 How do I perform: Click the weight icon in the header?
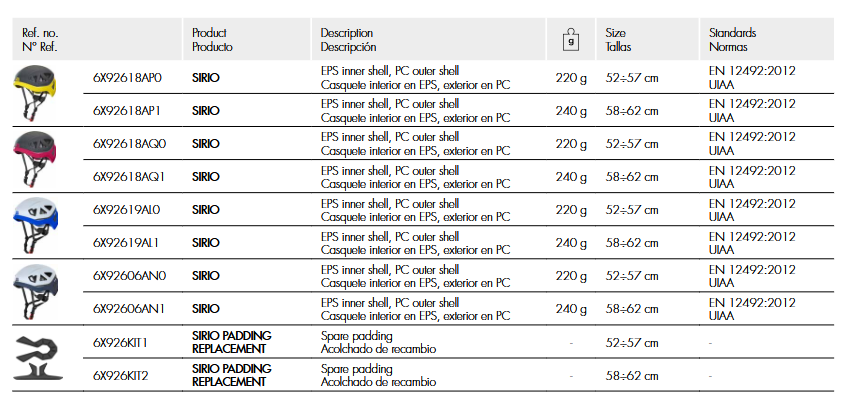click(x=570, y=40)
